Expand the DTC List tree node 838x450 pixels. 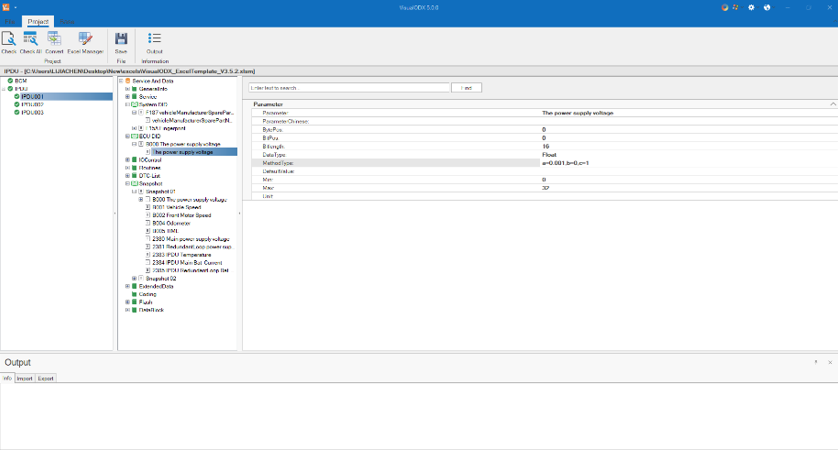pos(127,175)
